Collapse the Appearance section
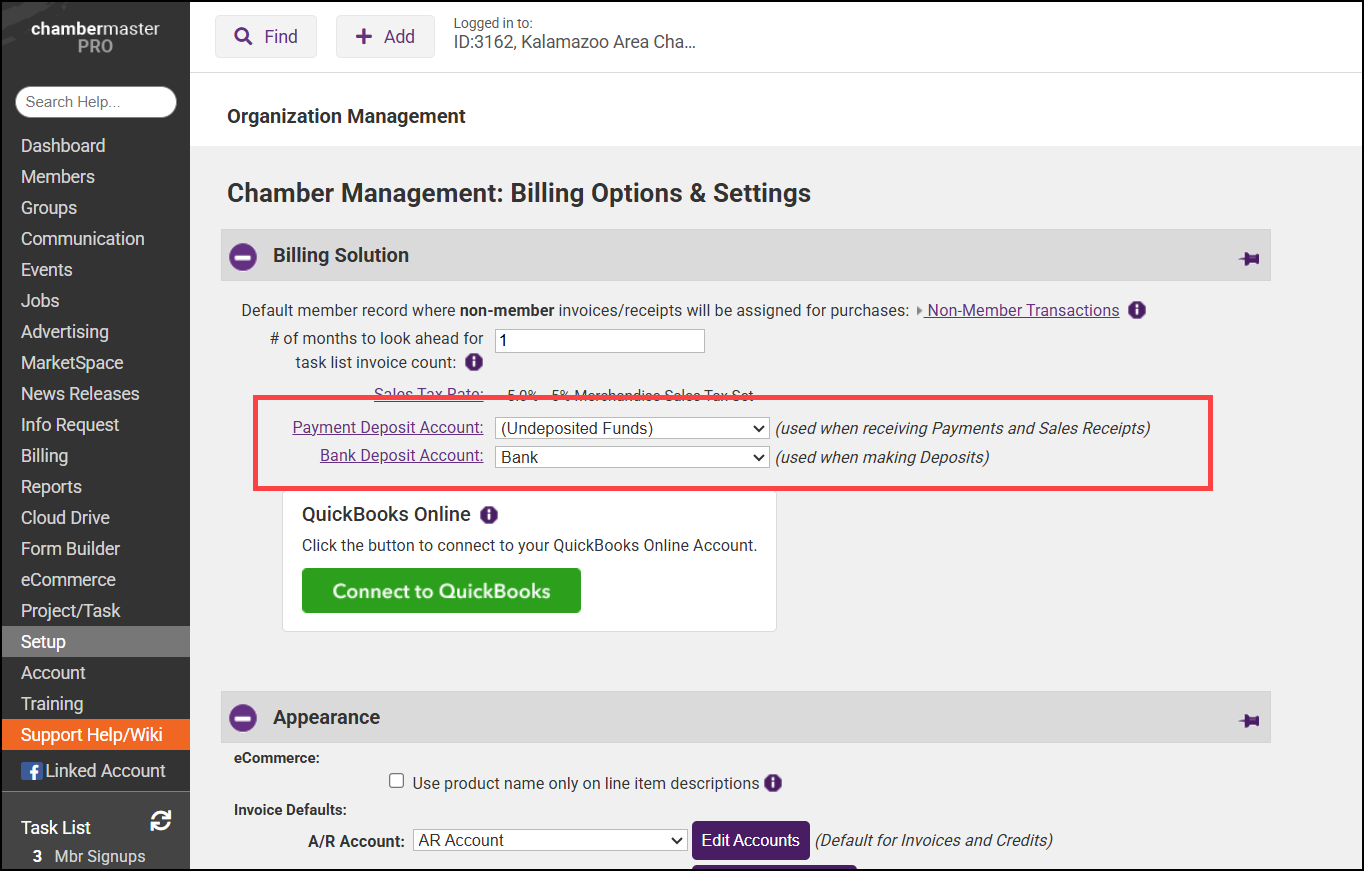1364x871 pixels. click(243, 718)
